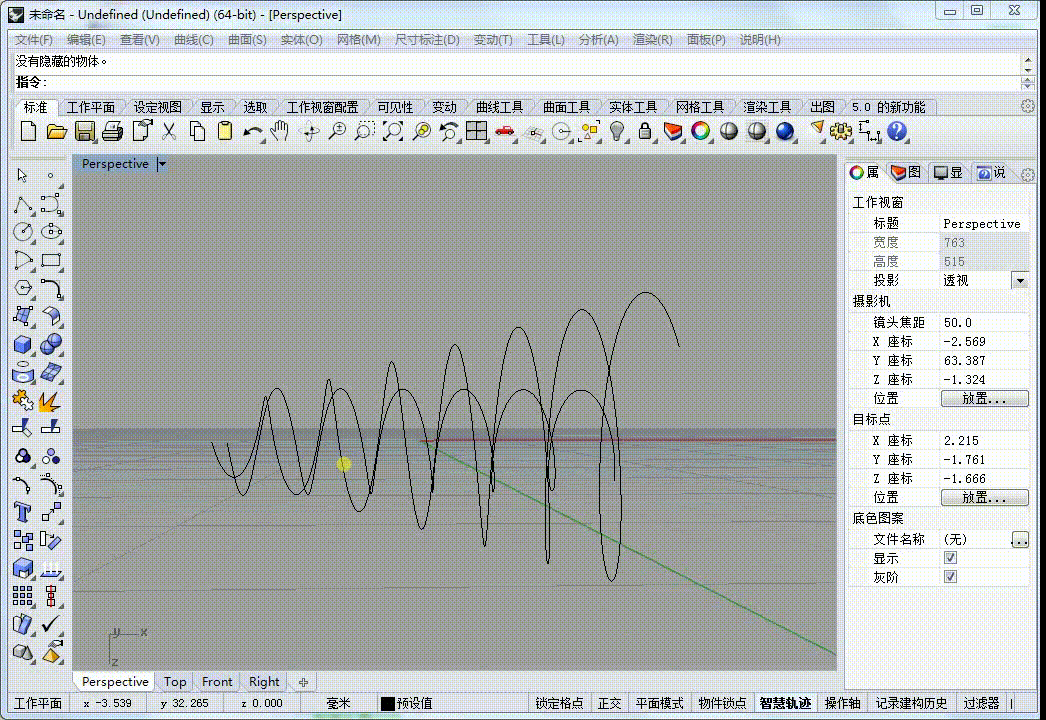This screenshot has height=720, width=1046.
Task: Open the Perspective viewport title dropdown
Action: tap(162, 163)
